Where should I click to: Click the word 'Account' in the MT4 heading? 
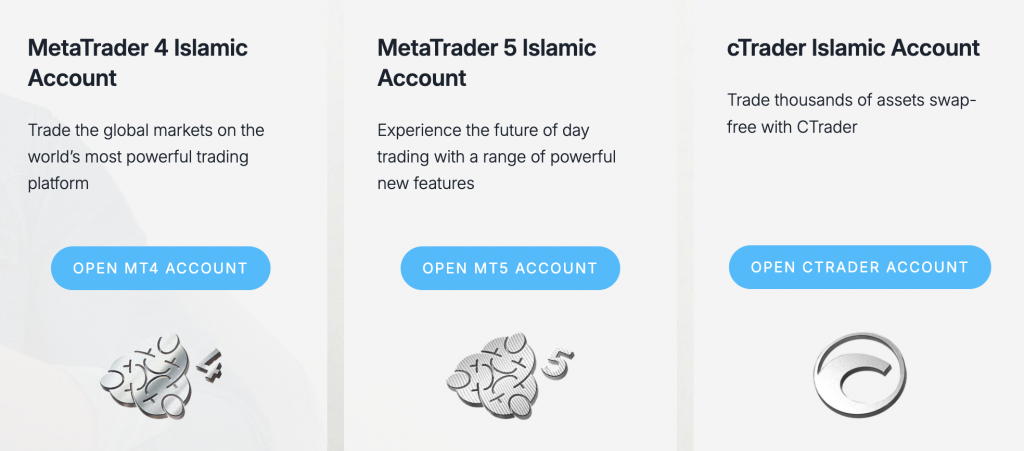pos(72,78)
